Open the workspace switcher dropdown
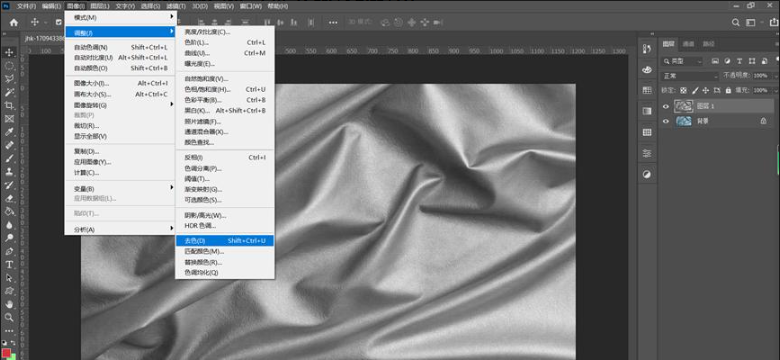The width and height of the screenshot is (780, 360). [751, 22]
